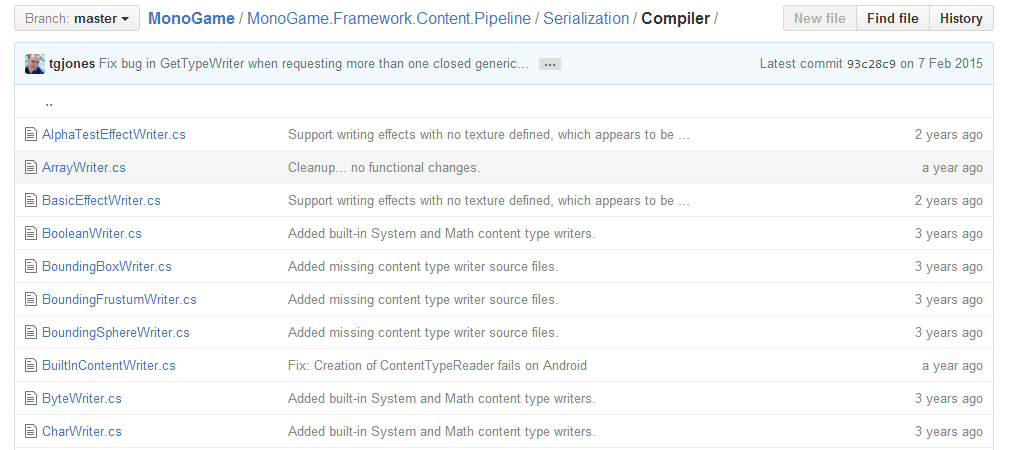Image resolution: width=1011 pixels, height=450 pixels.
Task: Go up to parent directory
Action: pos(49,102)
